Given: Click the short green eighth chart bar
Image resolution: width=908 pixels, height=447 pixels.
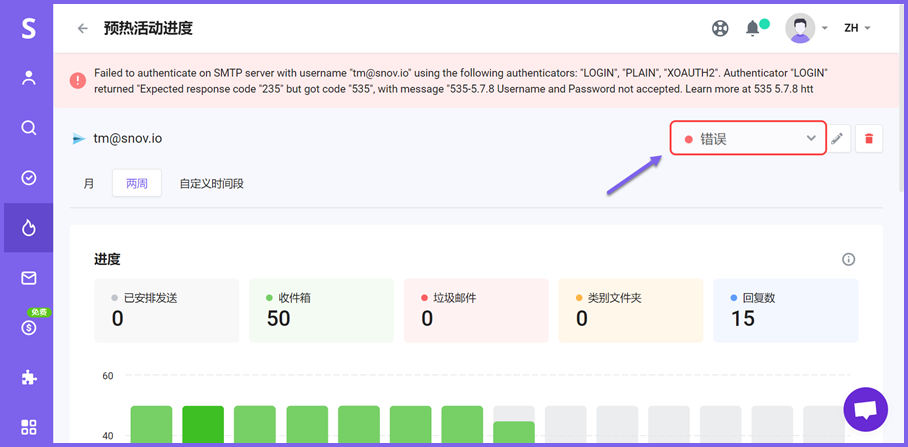Looking at the screenshot, I should click(x=514, y=433).
